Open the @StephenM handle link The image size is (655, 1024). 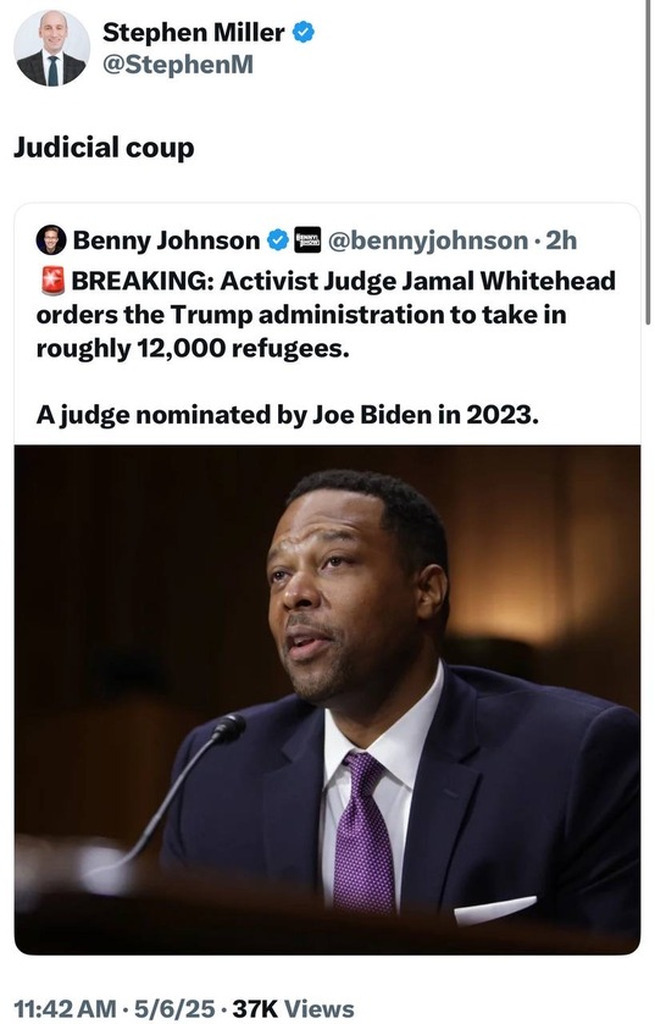[x=178, y=65]
